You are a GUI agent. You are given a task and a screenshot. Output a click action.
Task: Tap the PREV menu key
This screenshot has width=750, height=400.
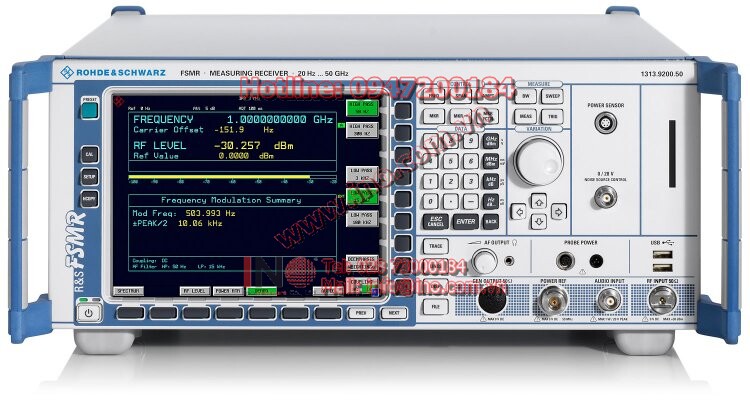(x=361, y=313)
